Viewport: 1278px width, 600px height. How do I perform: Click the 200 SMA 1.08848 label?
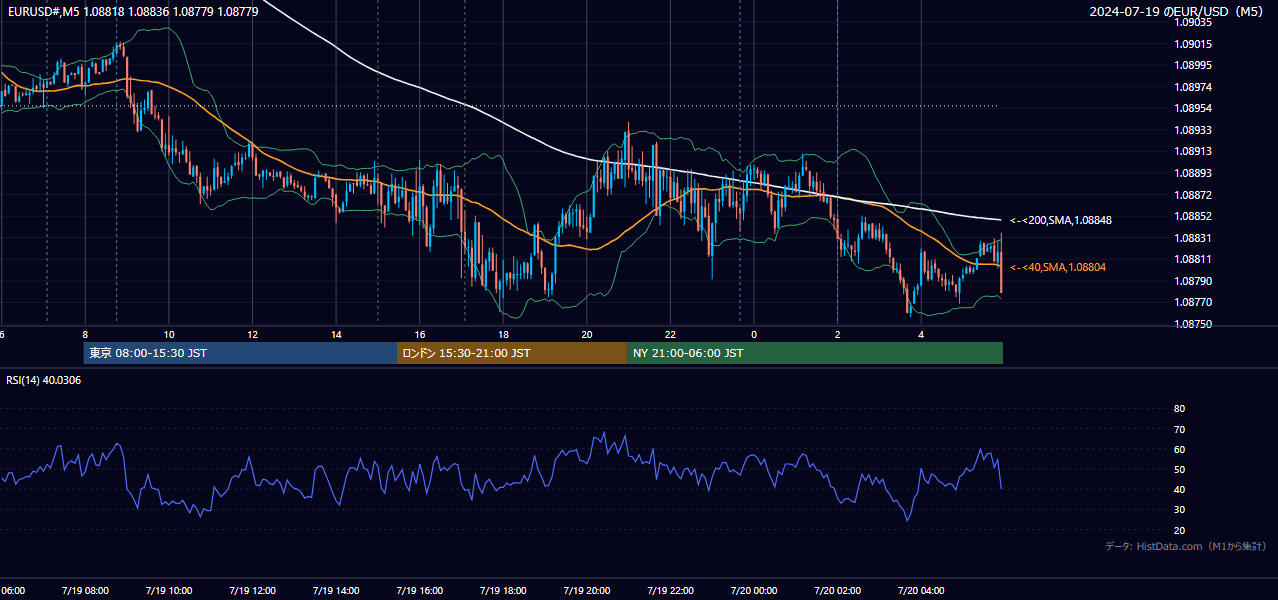[x=1060, y=220]
